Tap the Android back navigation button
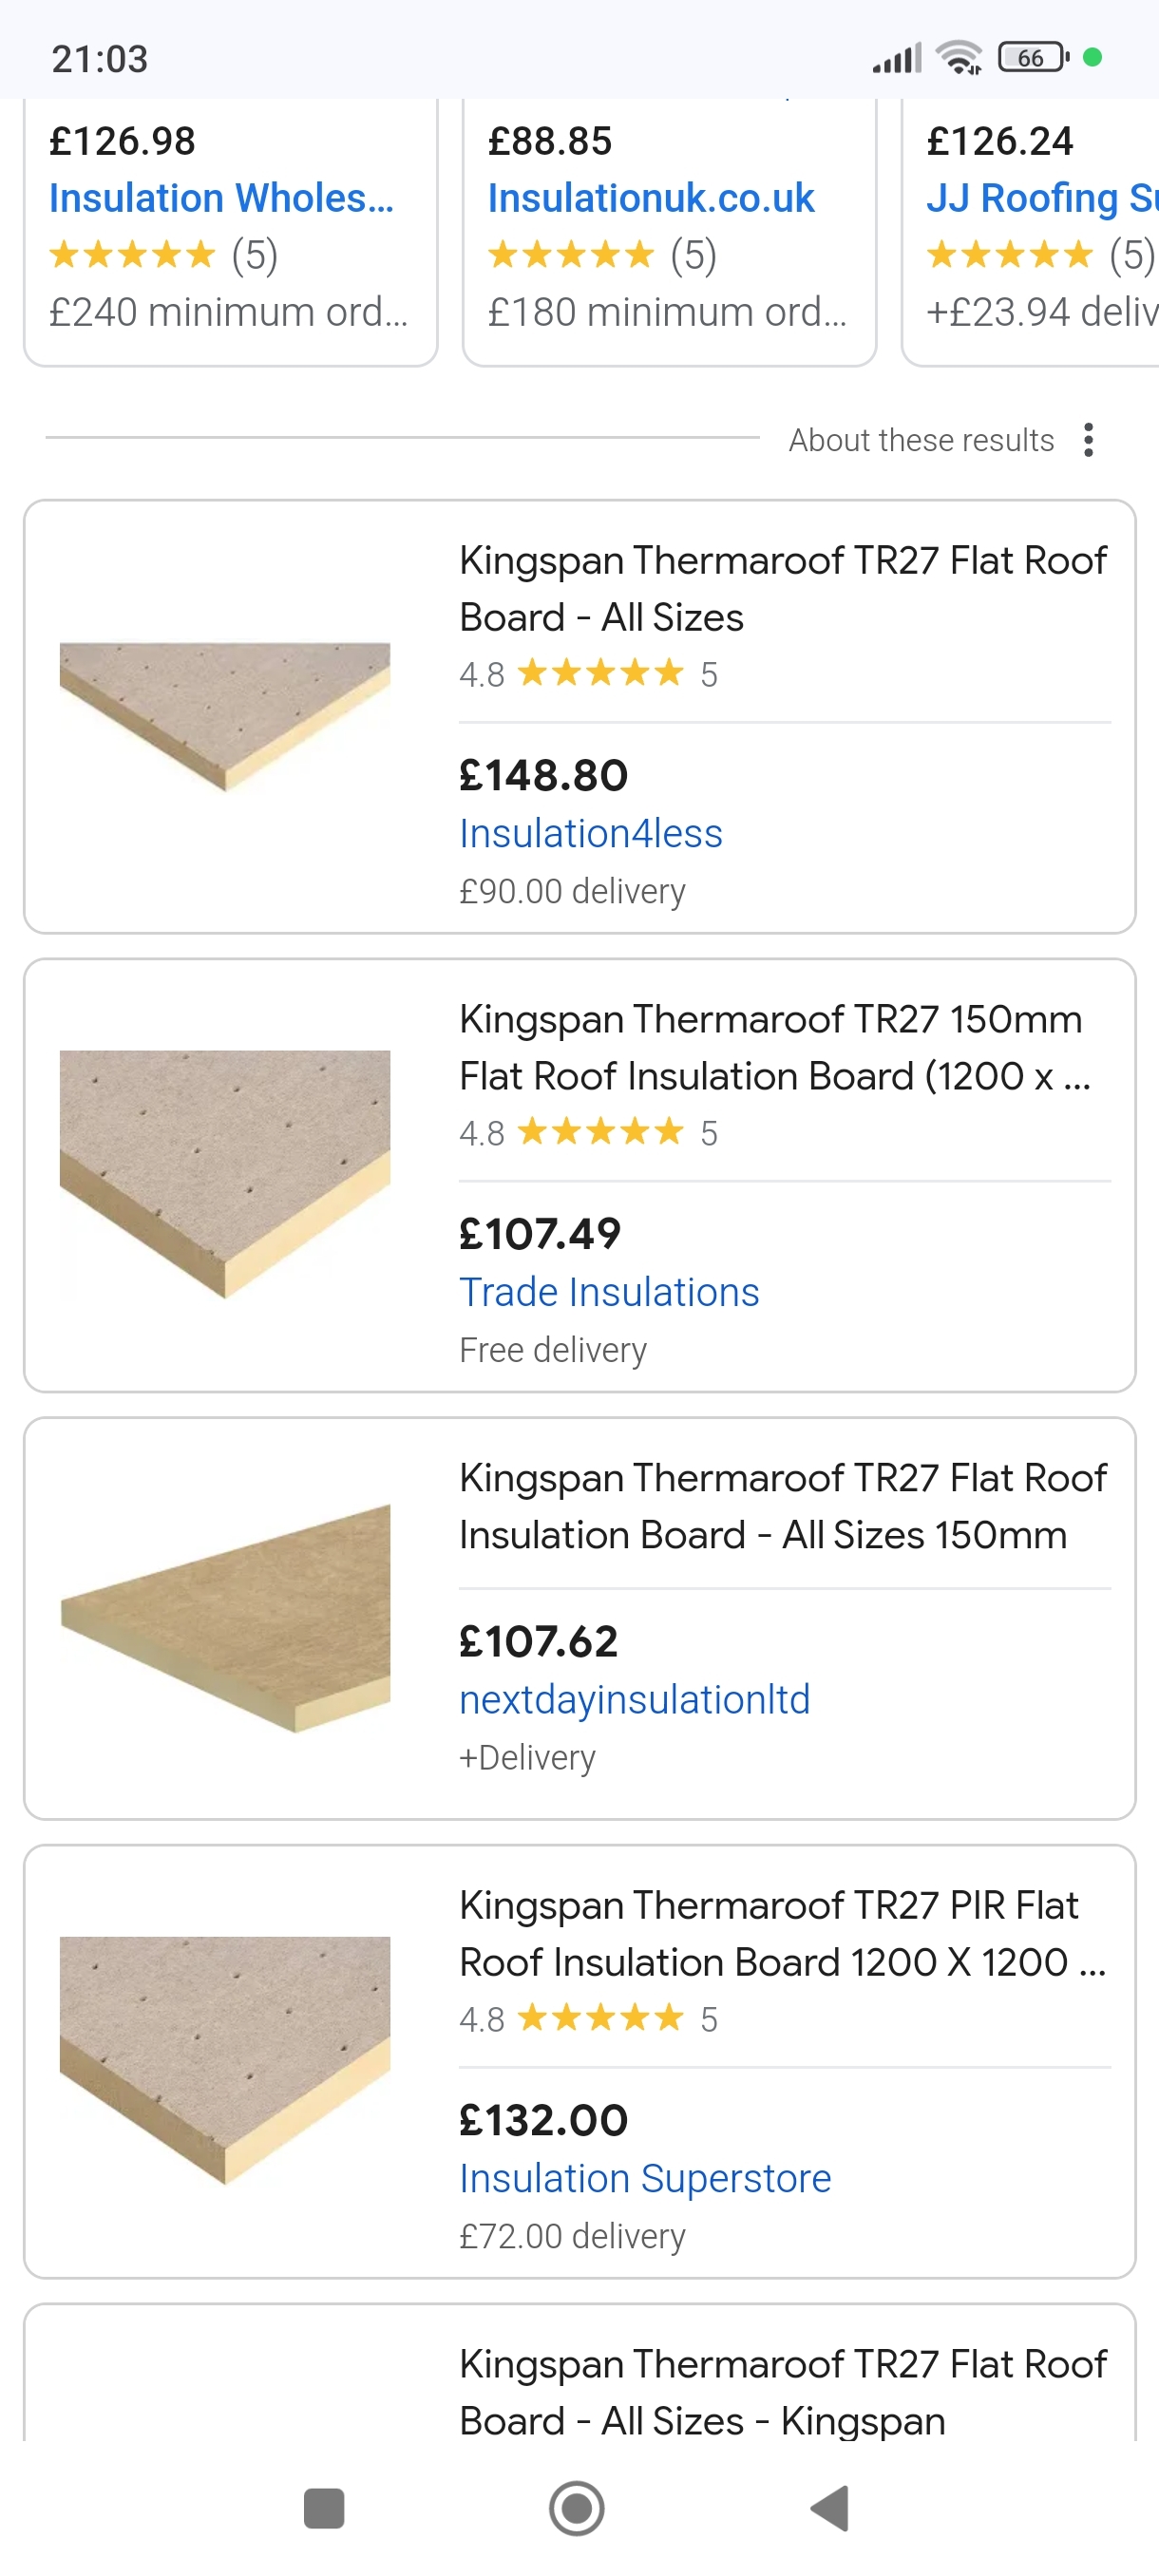 [831, 2508]
